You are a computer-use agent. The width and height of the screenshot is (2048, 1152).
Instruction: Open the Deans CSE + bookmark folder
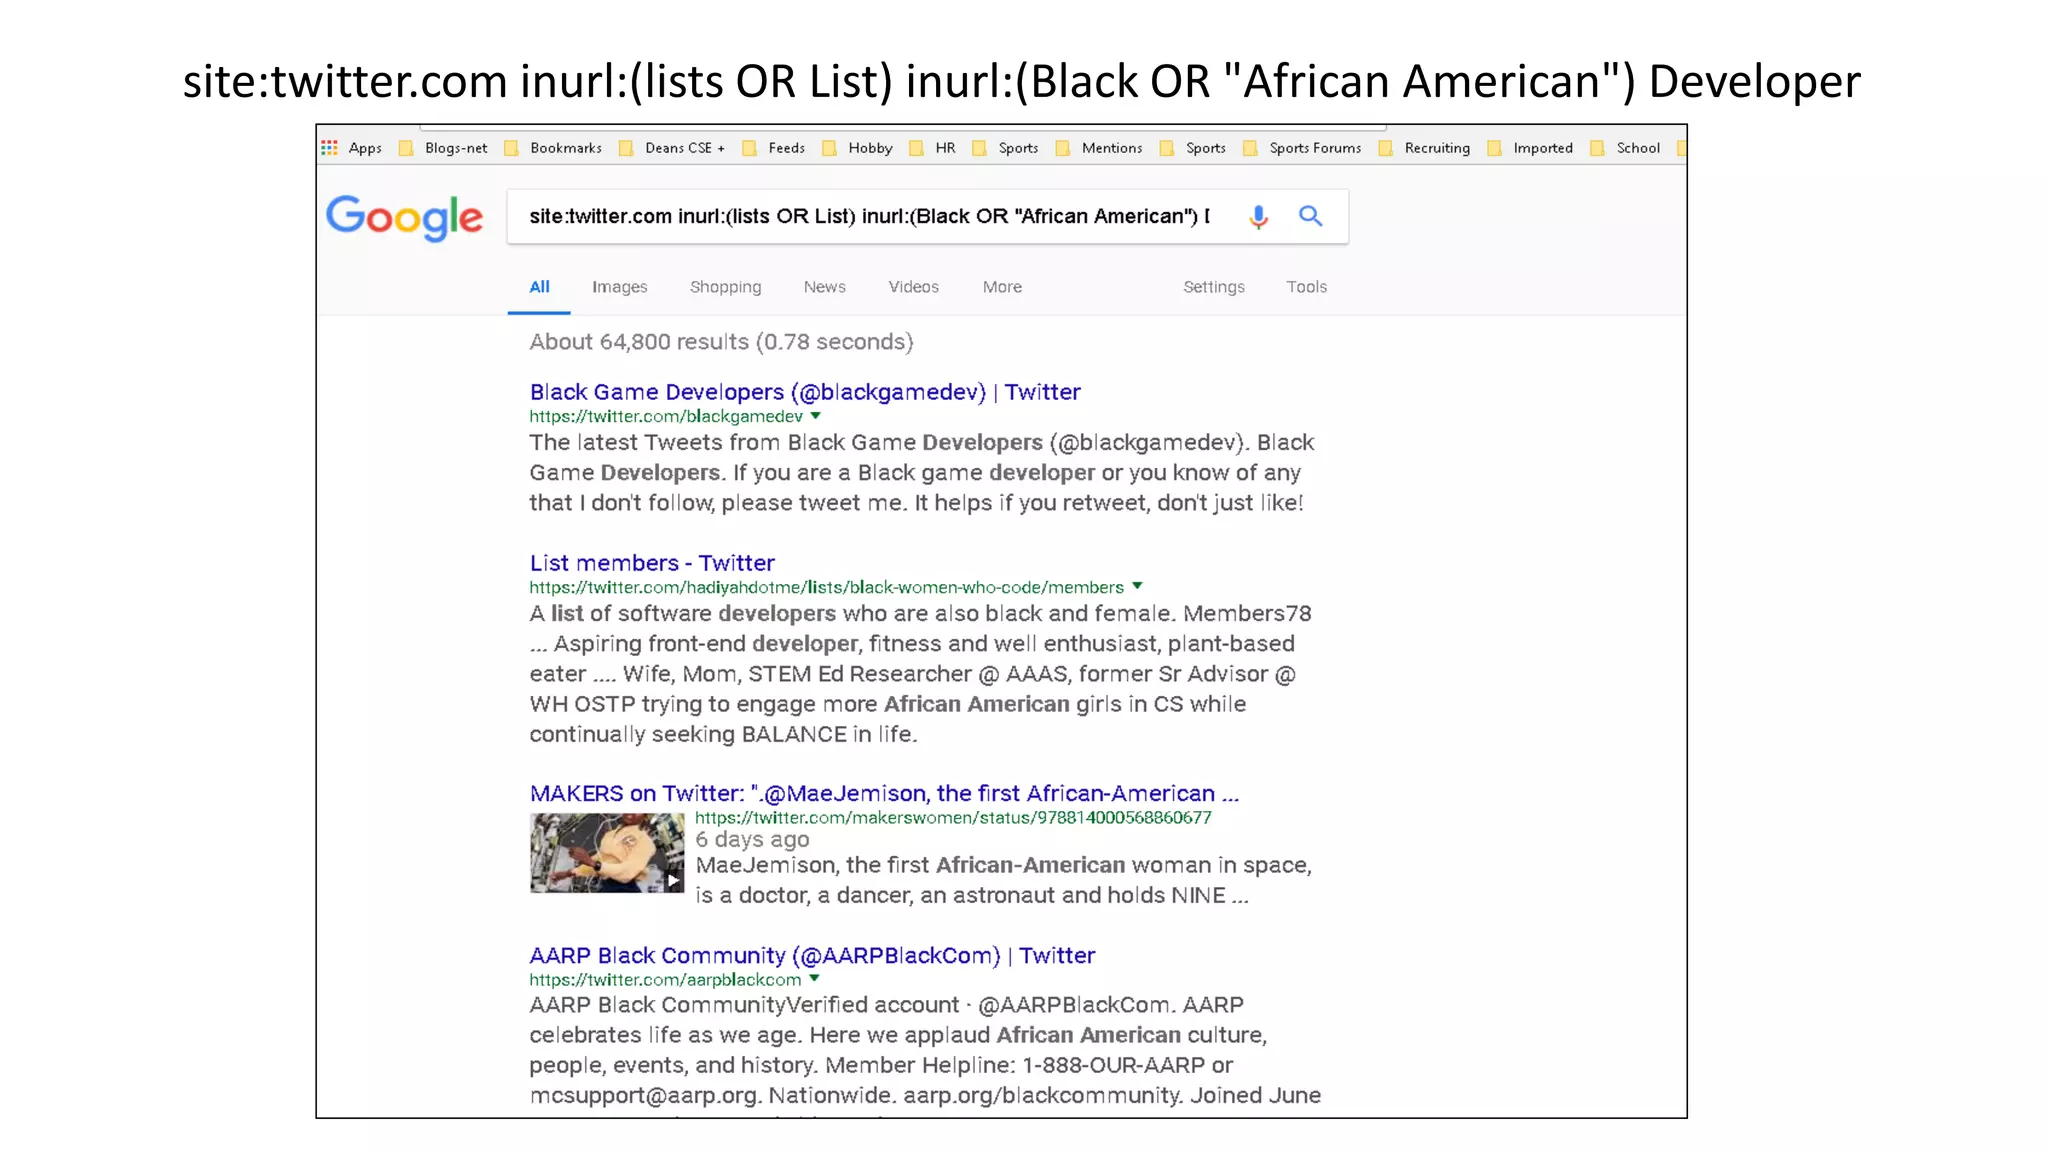pos(672,148)
